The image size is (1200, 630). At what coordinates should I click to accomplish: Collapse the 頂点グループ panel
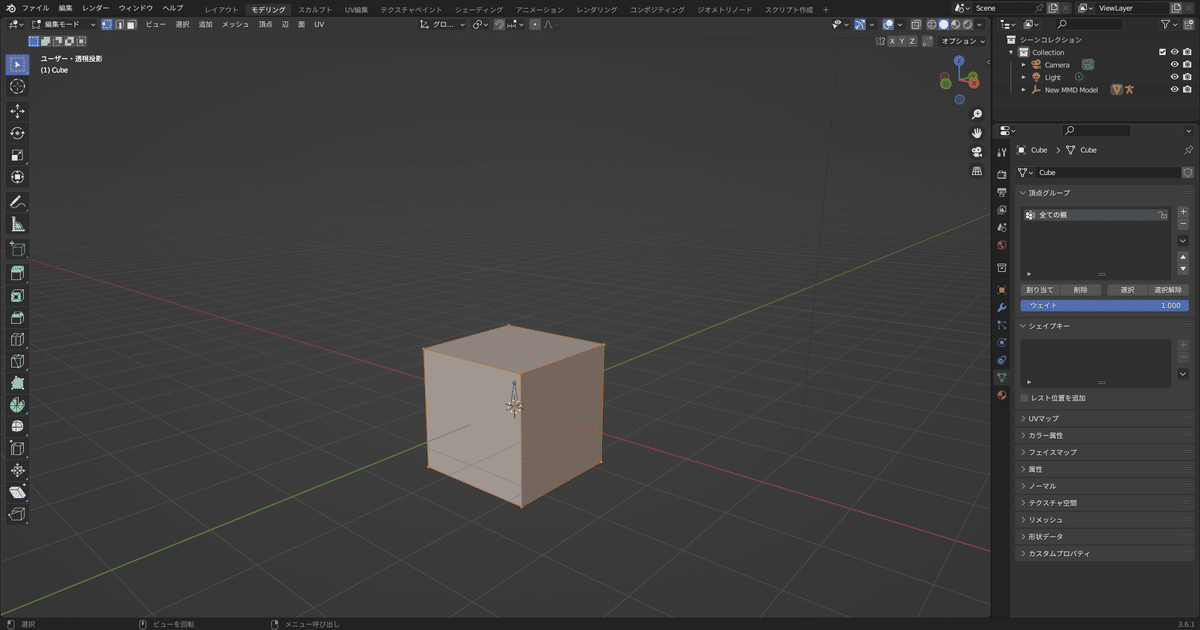click(1105, 192)
